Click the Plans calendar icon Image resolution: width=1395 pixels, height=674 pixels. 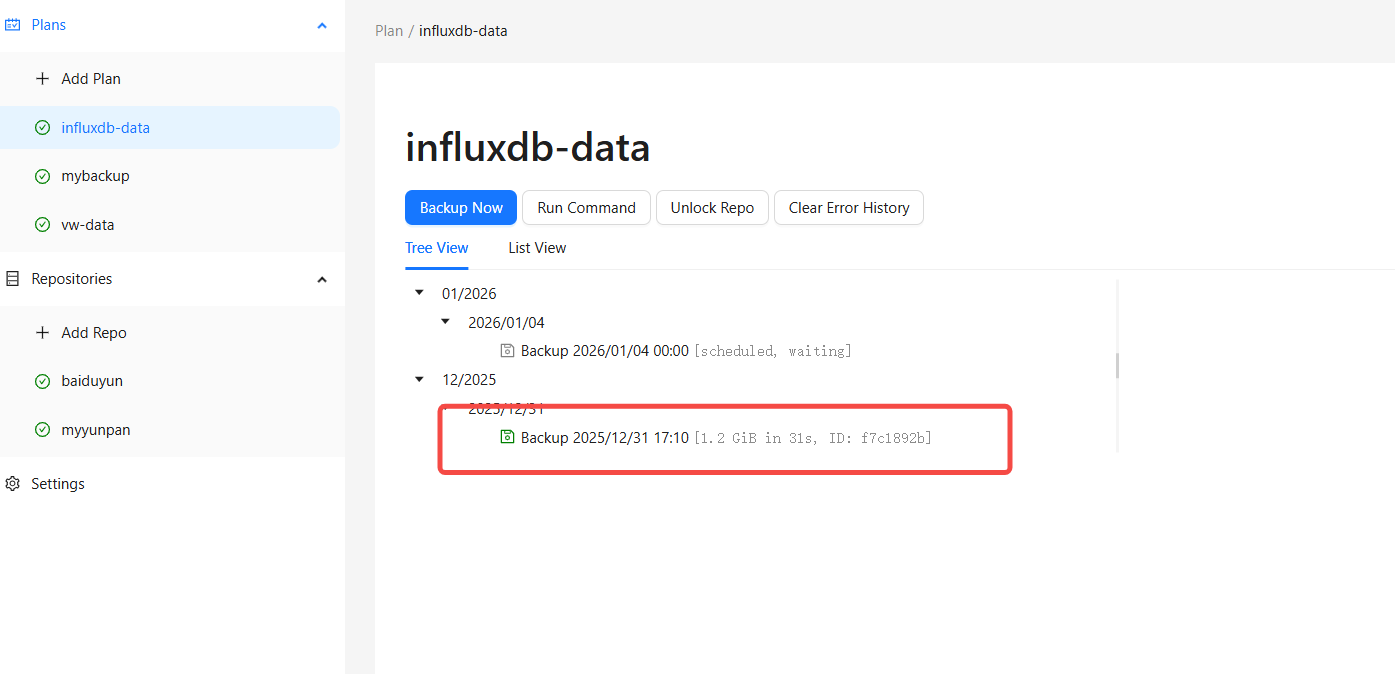pos(13,25)
